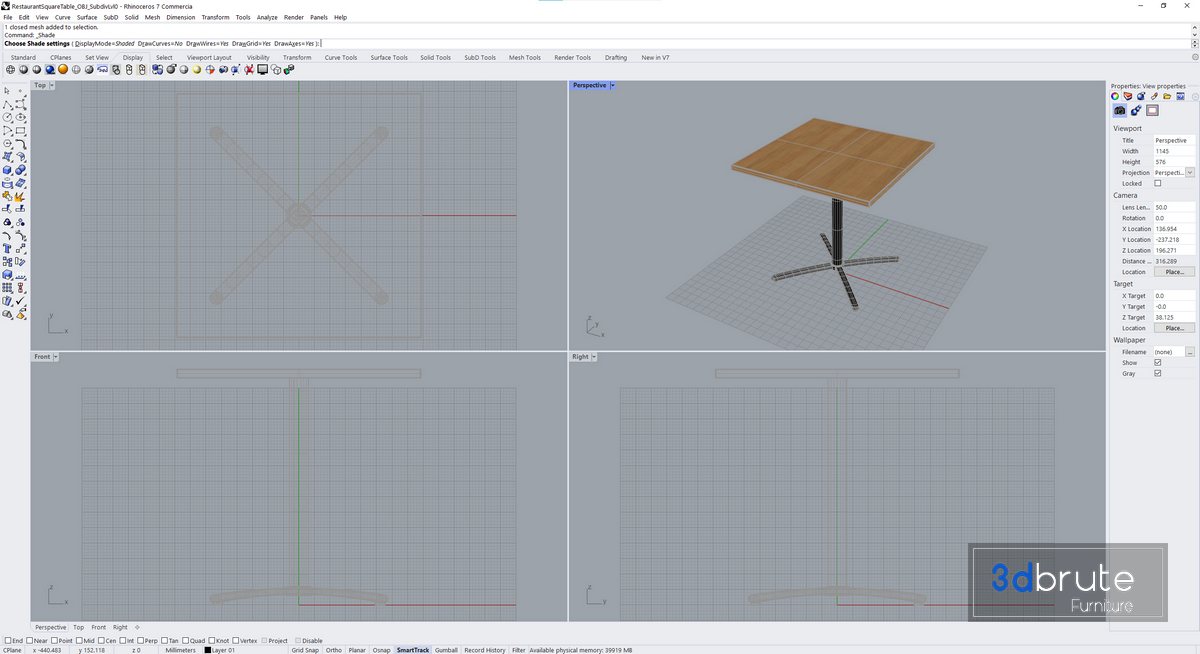Pick the selection arrow tool in sidebar
This screenshot has height=654, width=1200.
tap(7, 91)
